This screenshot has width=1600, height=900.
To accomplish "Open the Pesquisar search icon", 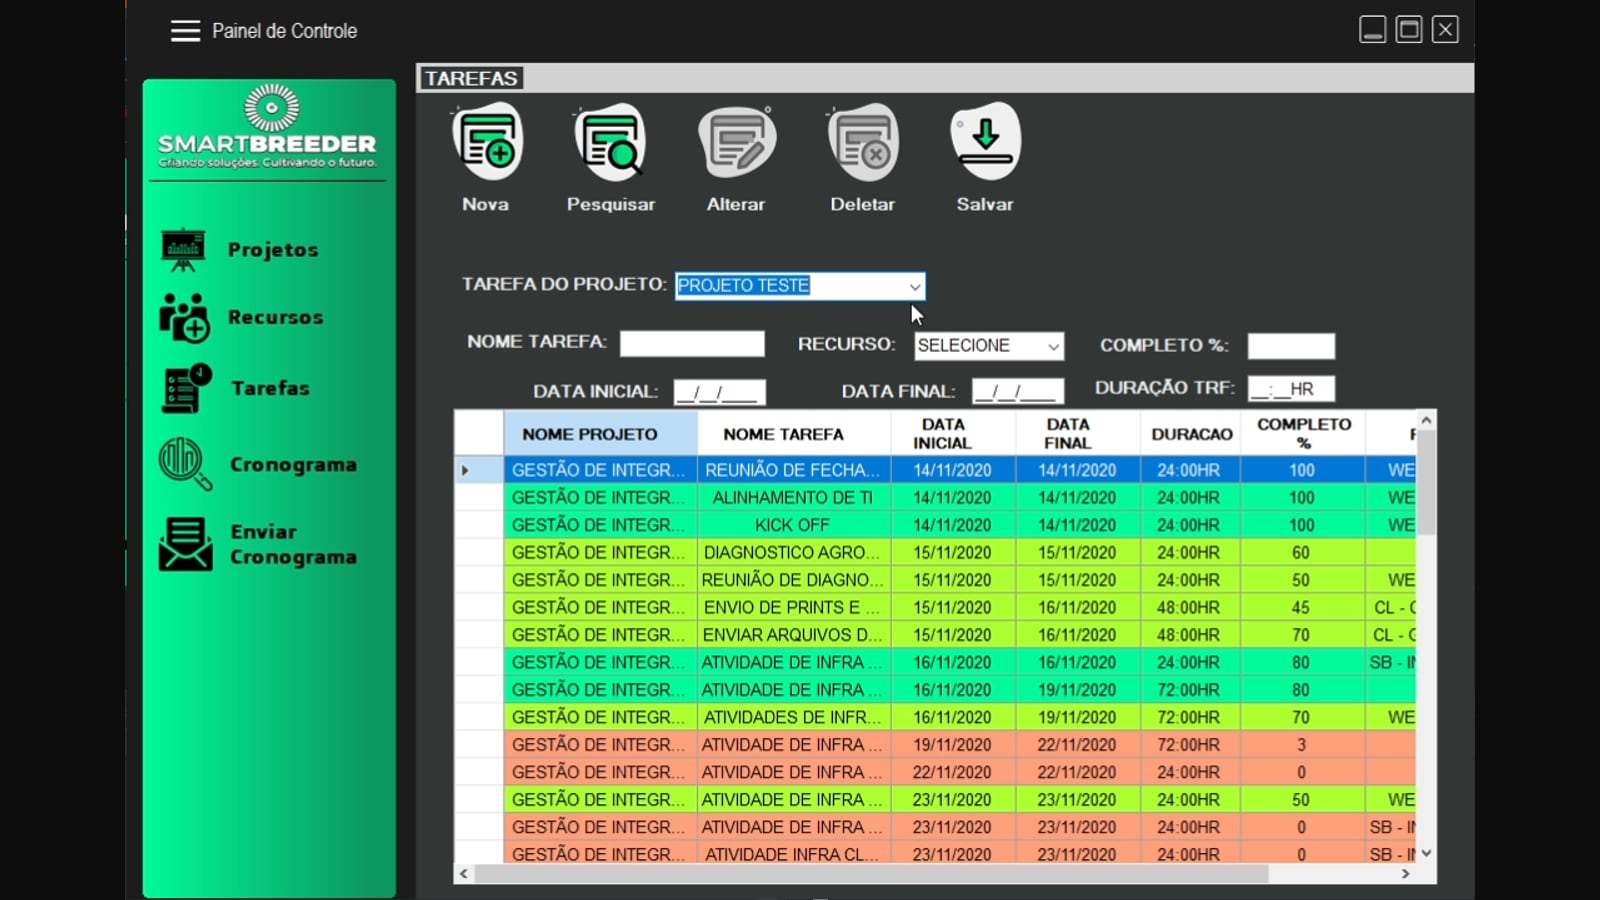I will pyautogui.click(x=610, y=143).
